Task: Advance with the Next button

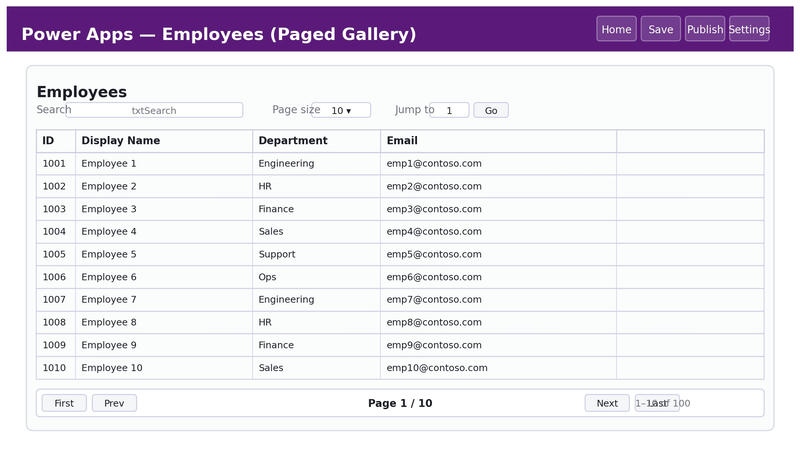Action: click(607, 403)
